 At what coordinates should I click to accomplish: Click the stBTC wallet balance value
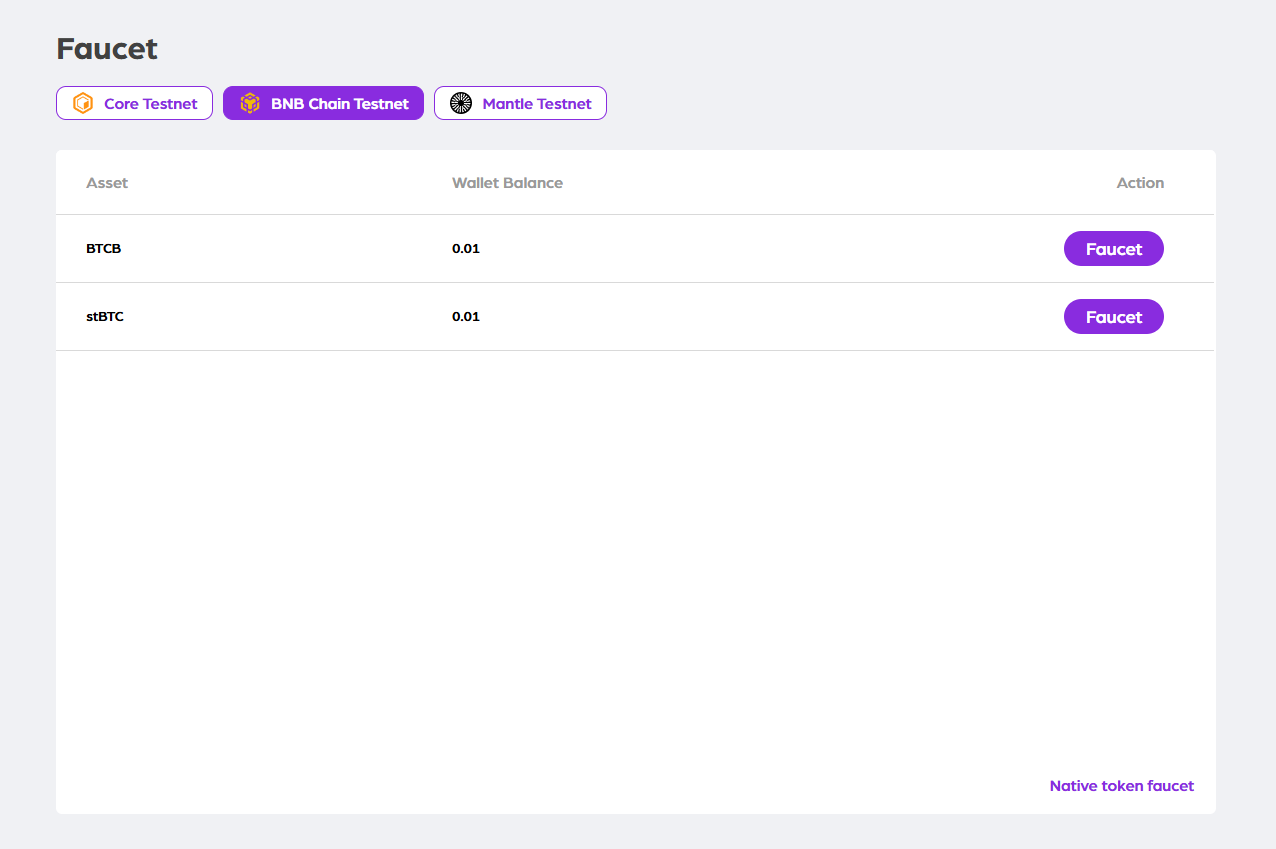click(466, 317)
